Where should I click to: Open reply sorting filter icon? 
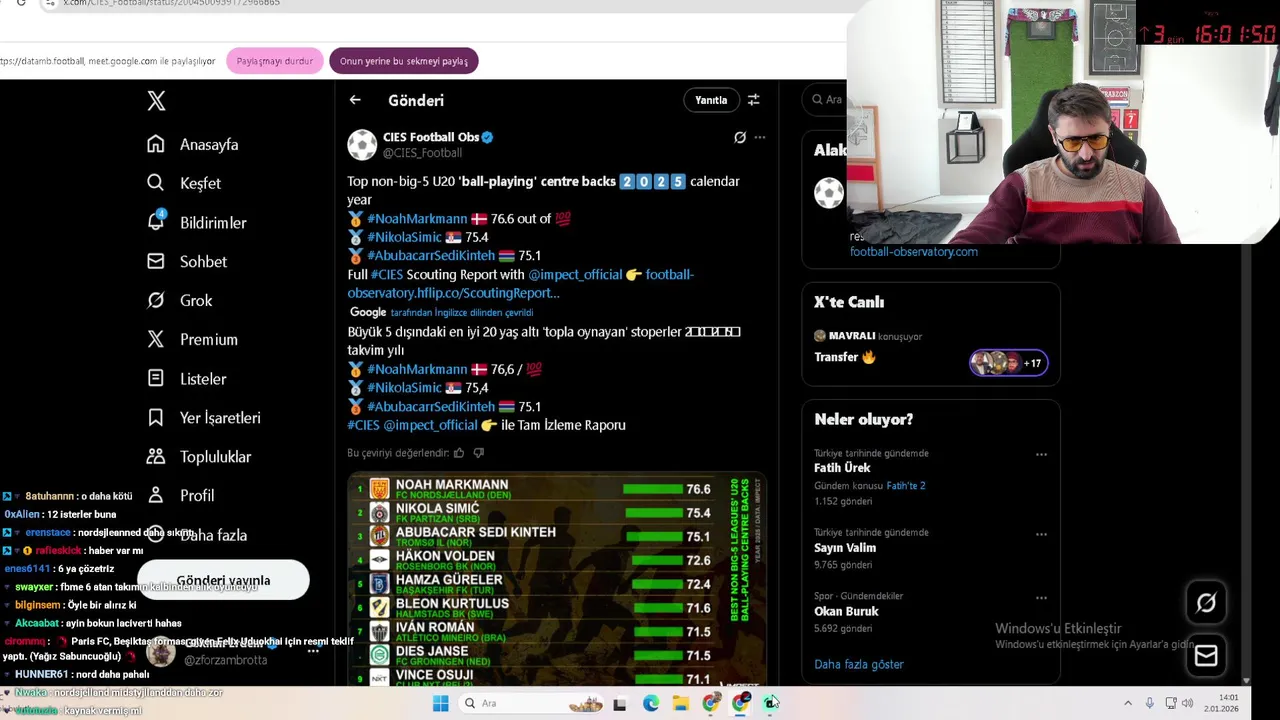754,100
